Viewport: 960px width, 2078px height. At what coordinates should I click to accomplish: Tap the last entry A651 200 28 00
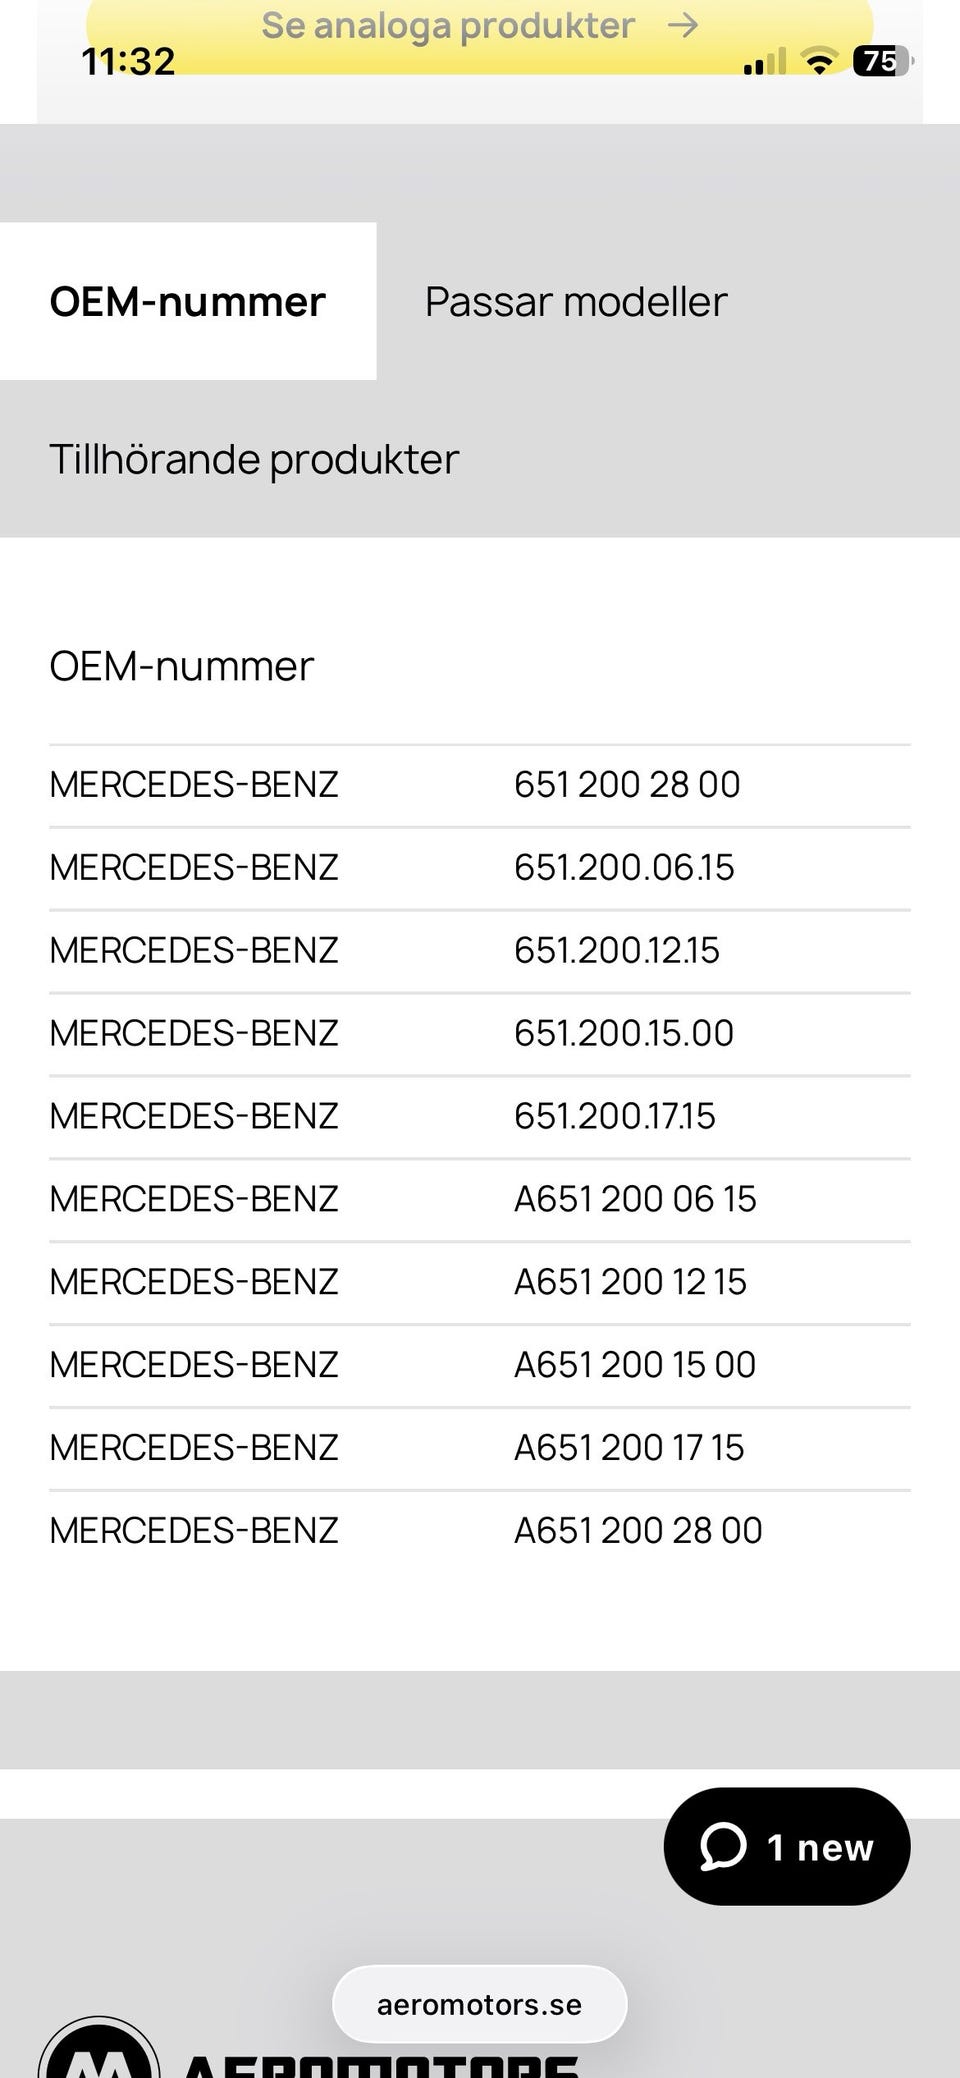coord(638,1531)
